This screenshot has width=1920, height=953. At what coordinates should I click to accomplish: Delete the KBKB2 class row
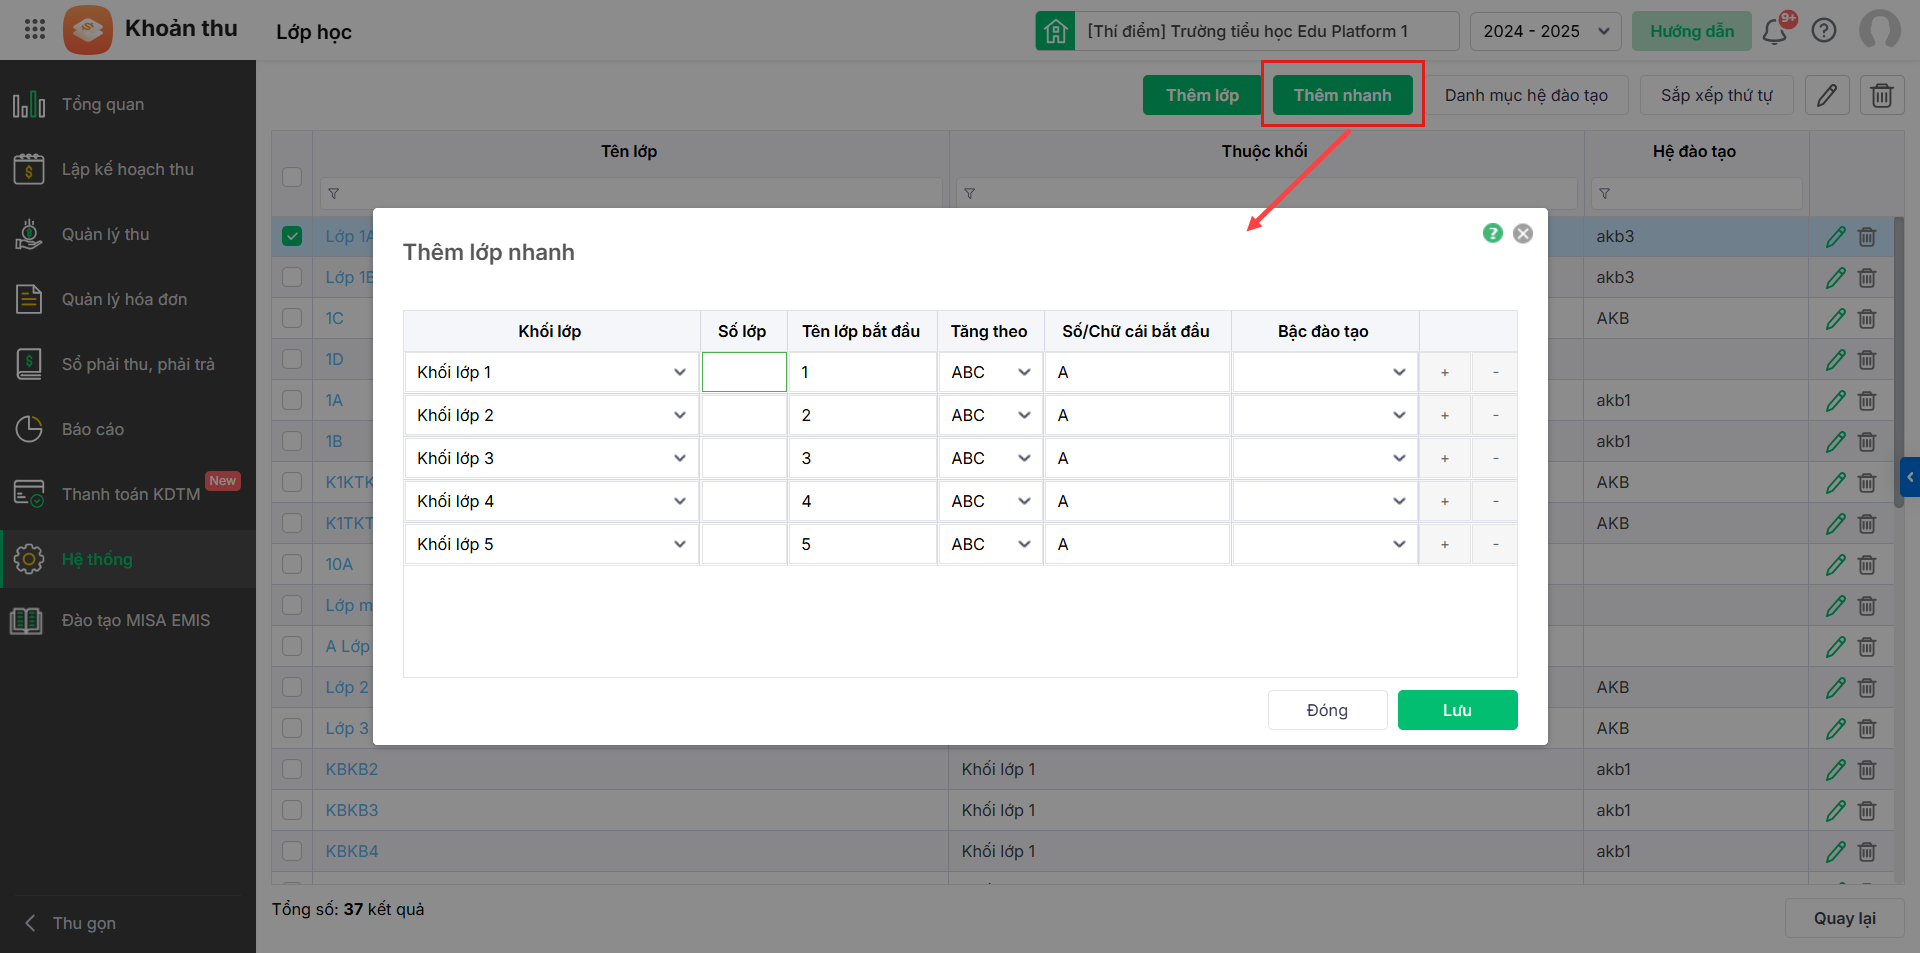click(1867, 770)
